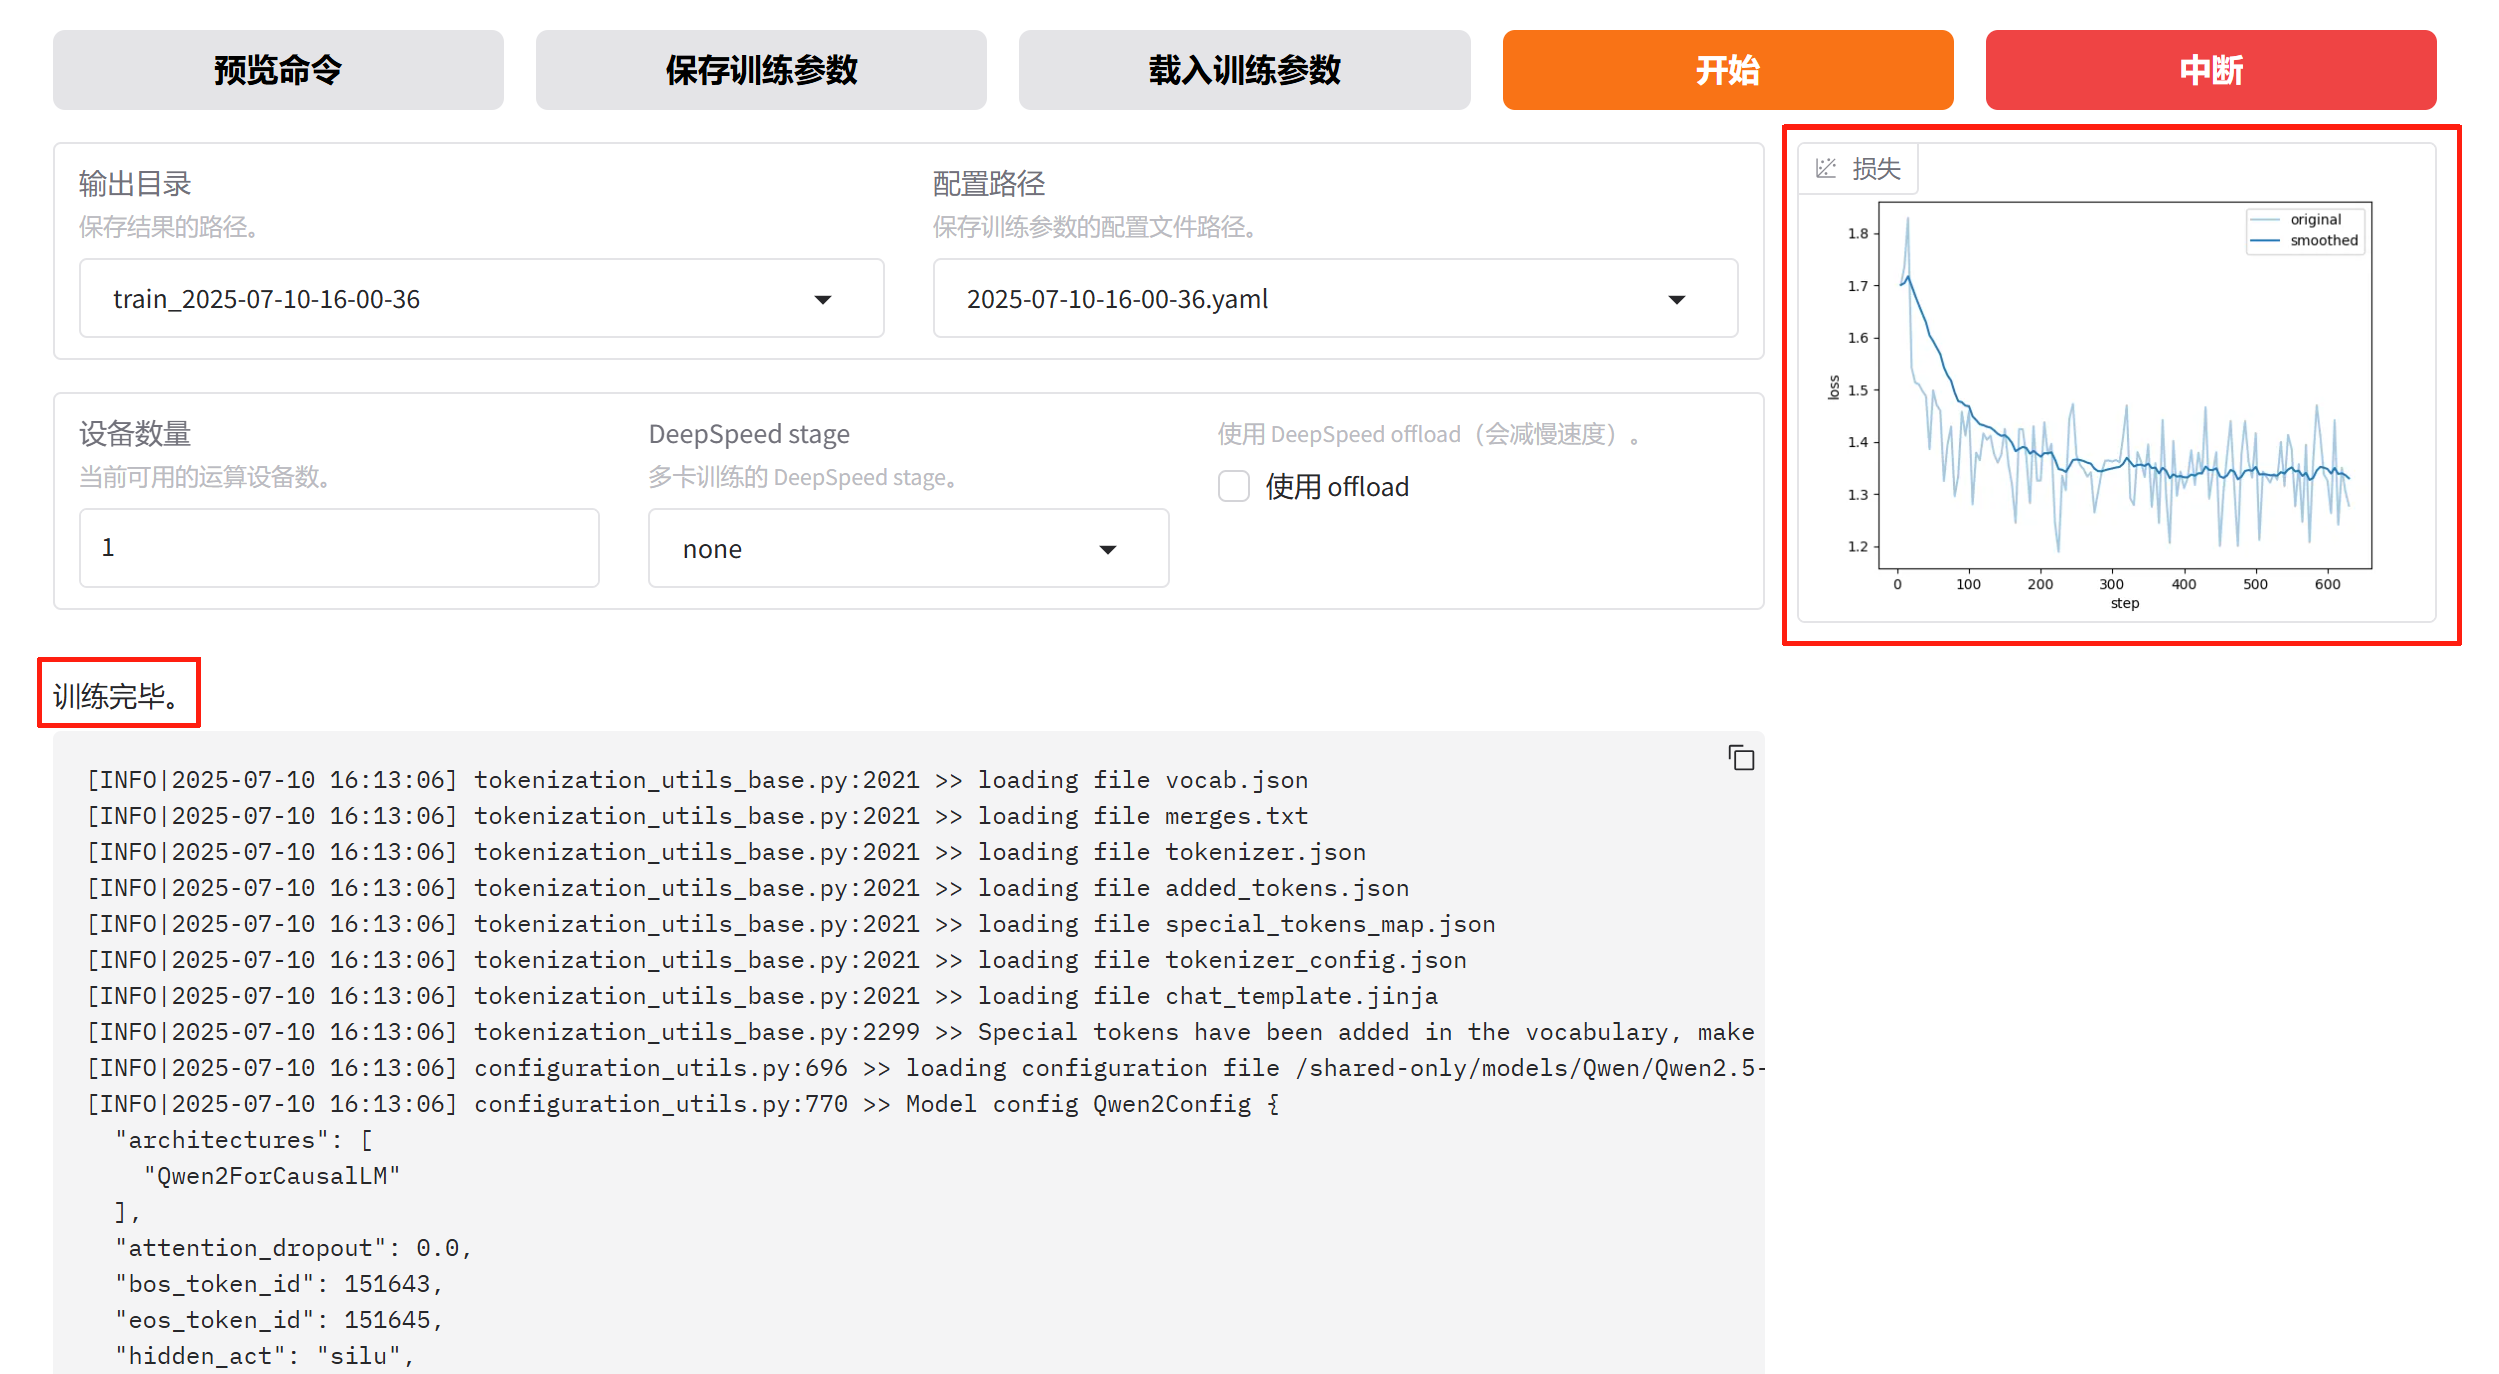Click the 保存训练参数 button
This screenshot has height=1374, width=2499.
click(x=760, y=70)
